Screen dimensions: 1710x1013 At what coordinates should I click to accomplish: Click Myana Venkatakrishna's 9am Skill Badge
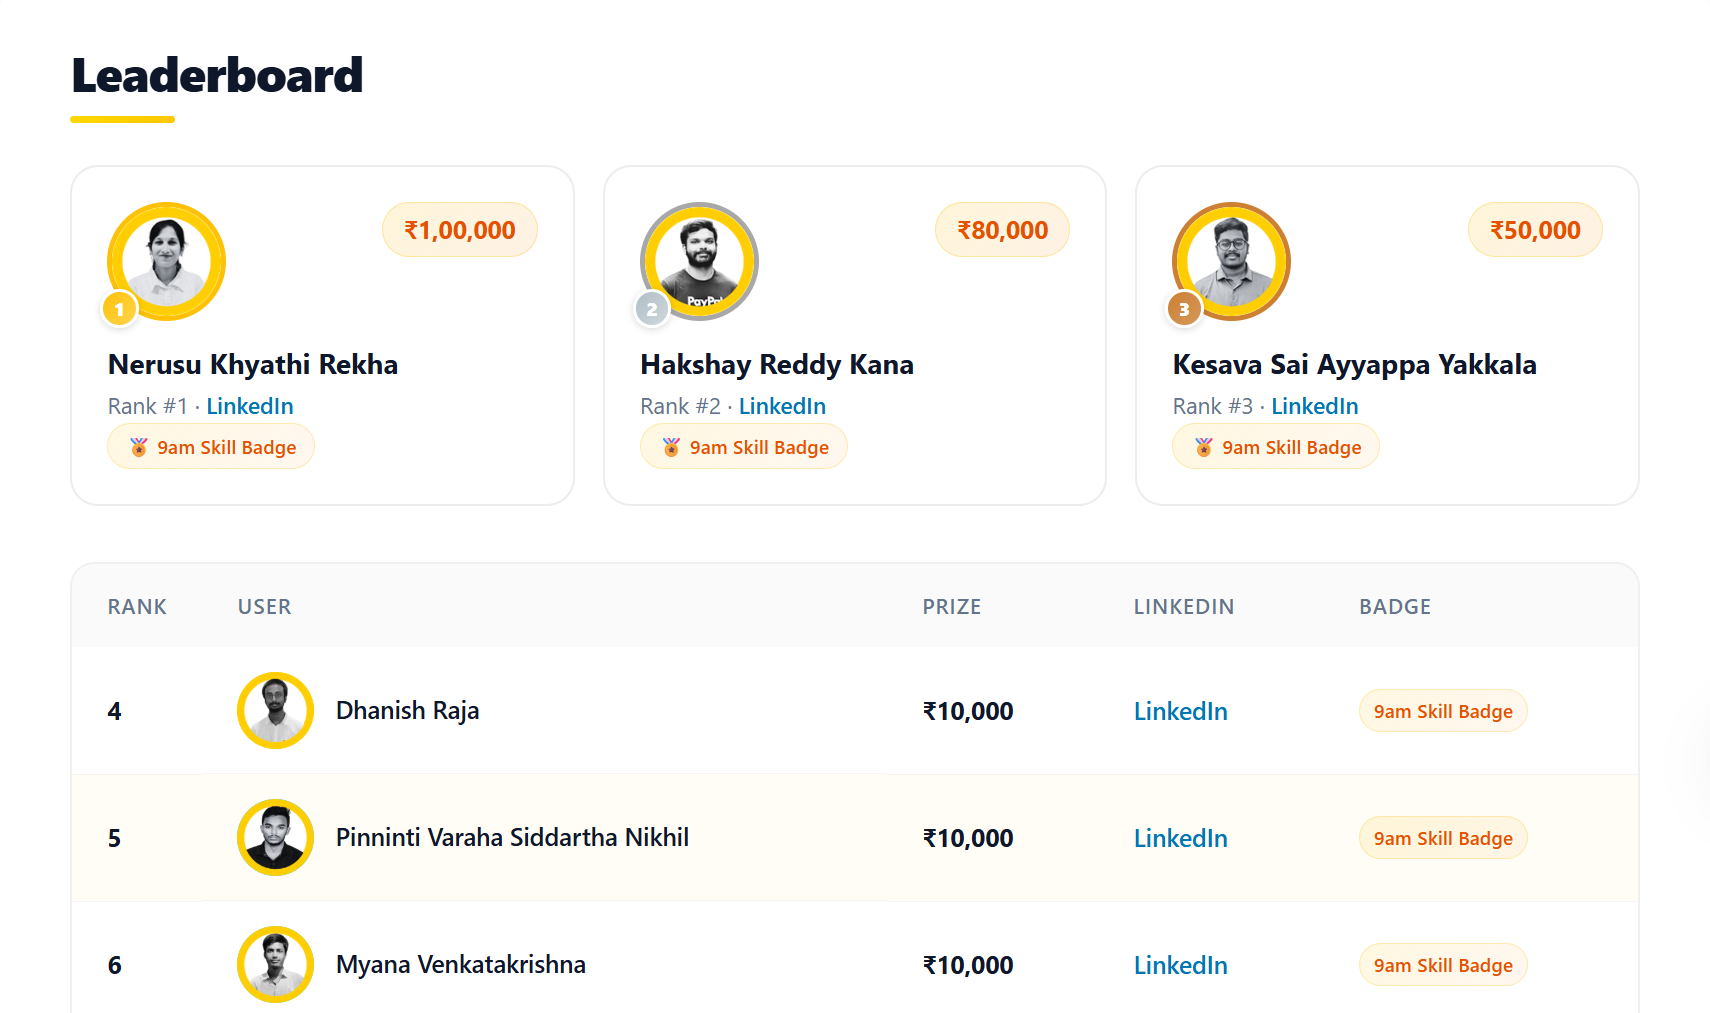(x=1443, y=965)
